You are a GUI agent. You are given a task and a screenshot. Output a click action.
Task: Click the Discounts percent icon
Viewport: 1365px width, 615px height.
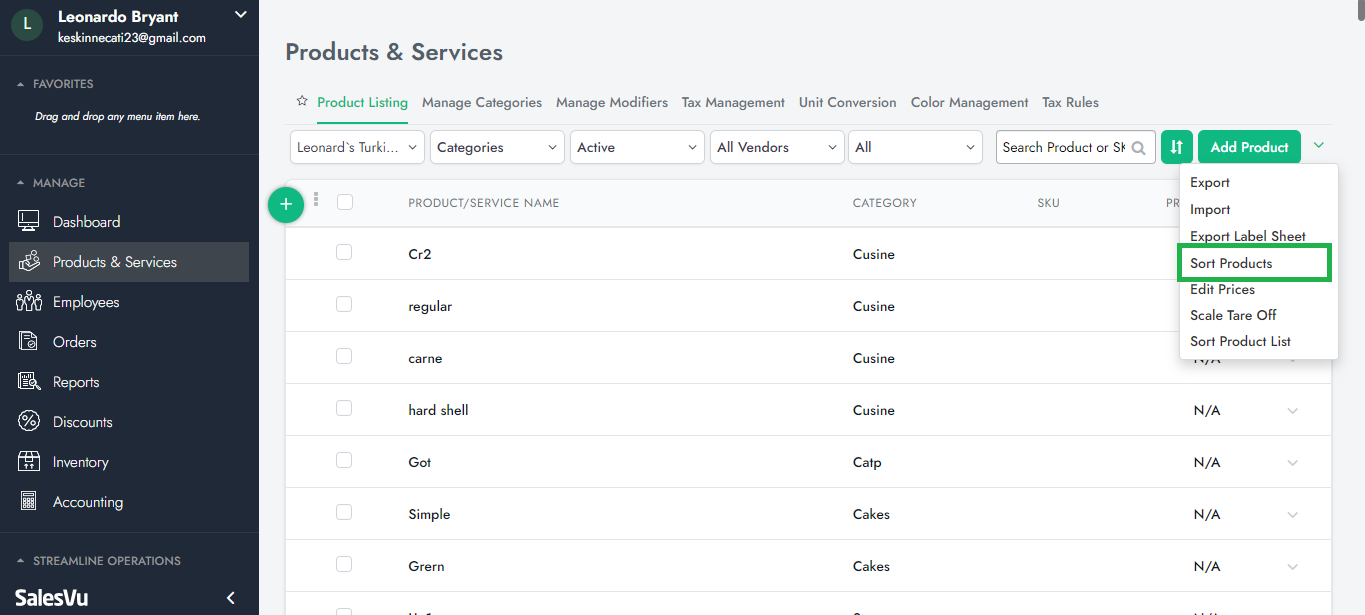[x=29, y=422]
